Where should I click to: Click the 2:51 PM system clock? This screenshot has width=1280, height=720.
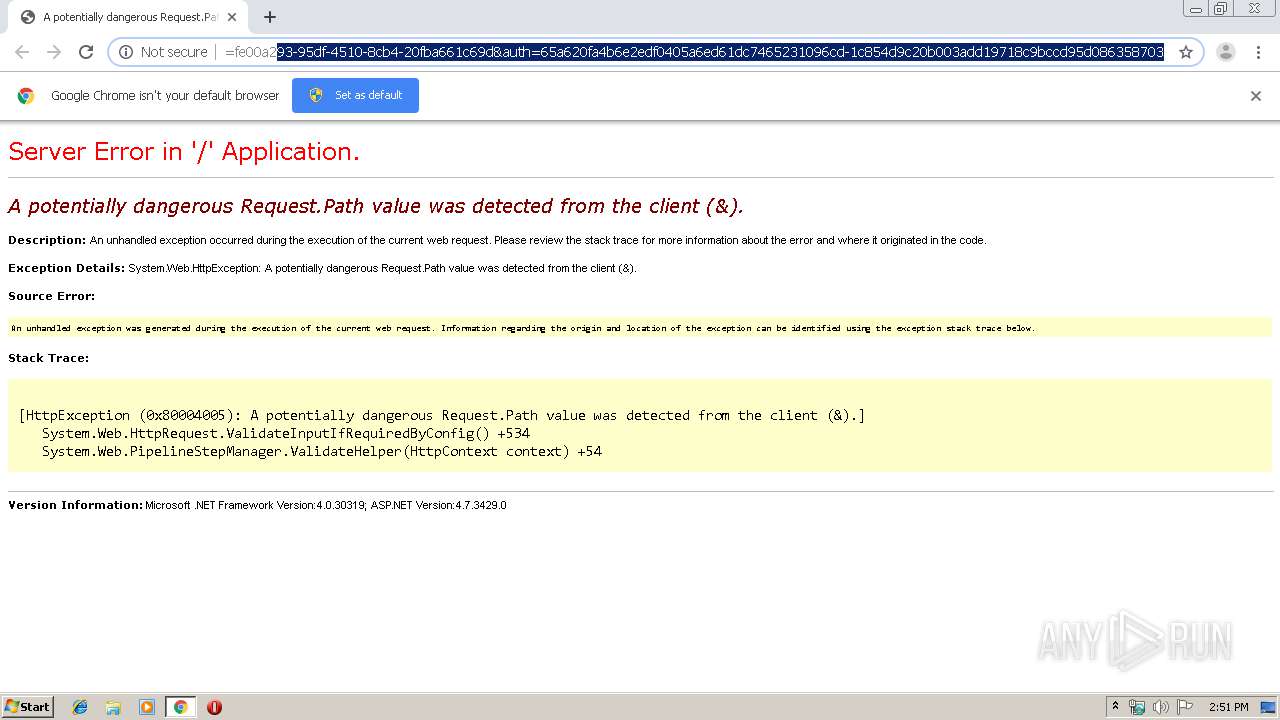[1228, 707]
